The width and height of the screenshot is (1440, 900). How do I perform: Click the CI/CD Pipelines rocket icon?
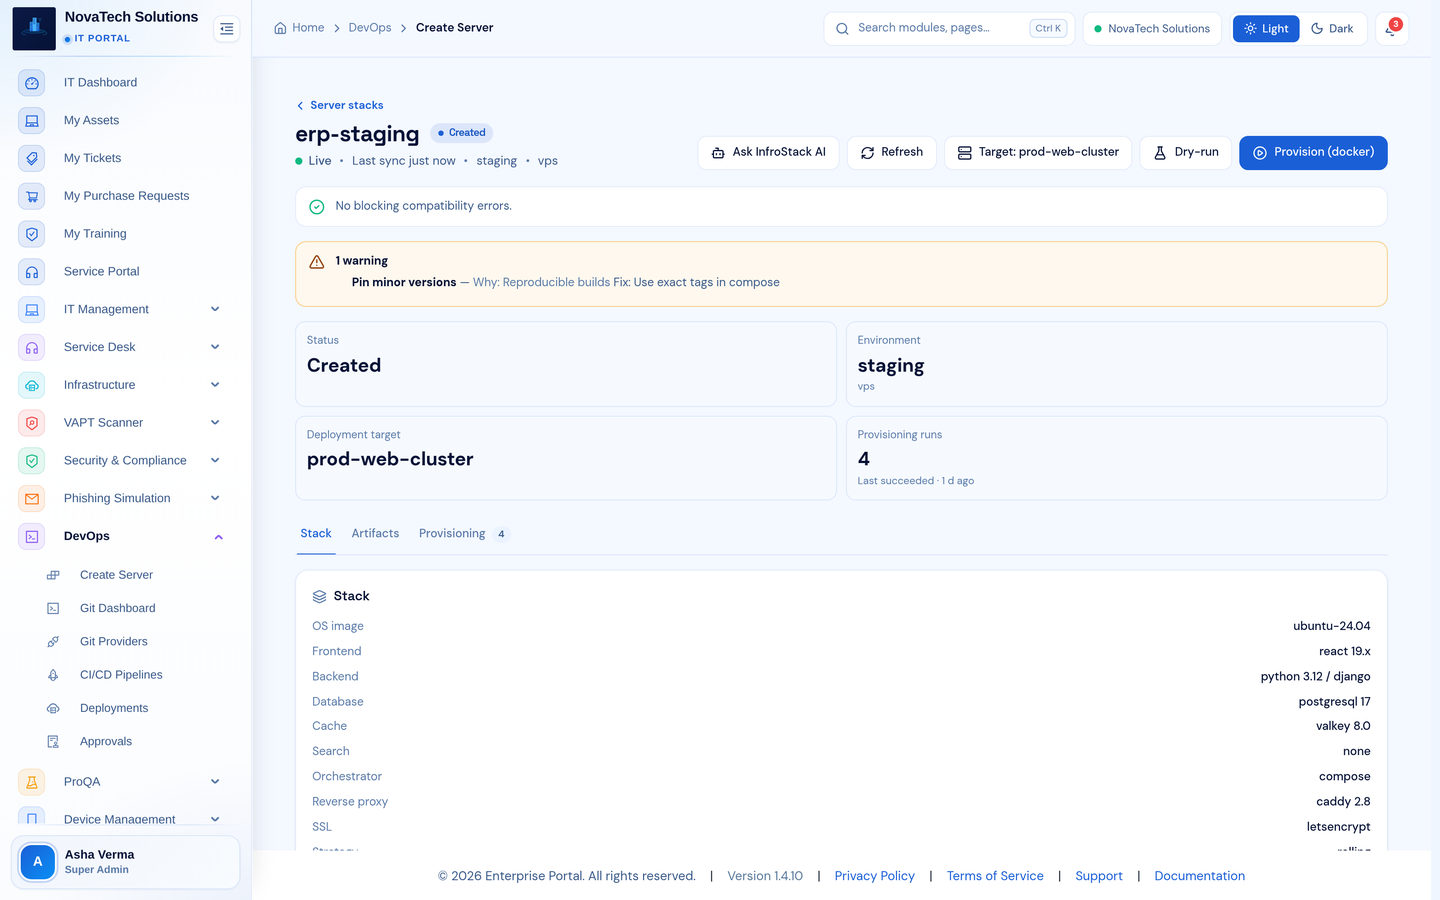(53, 675)
